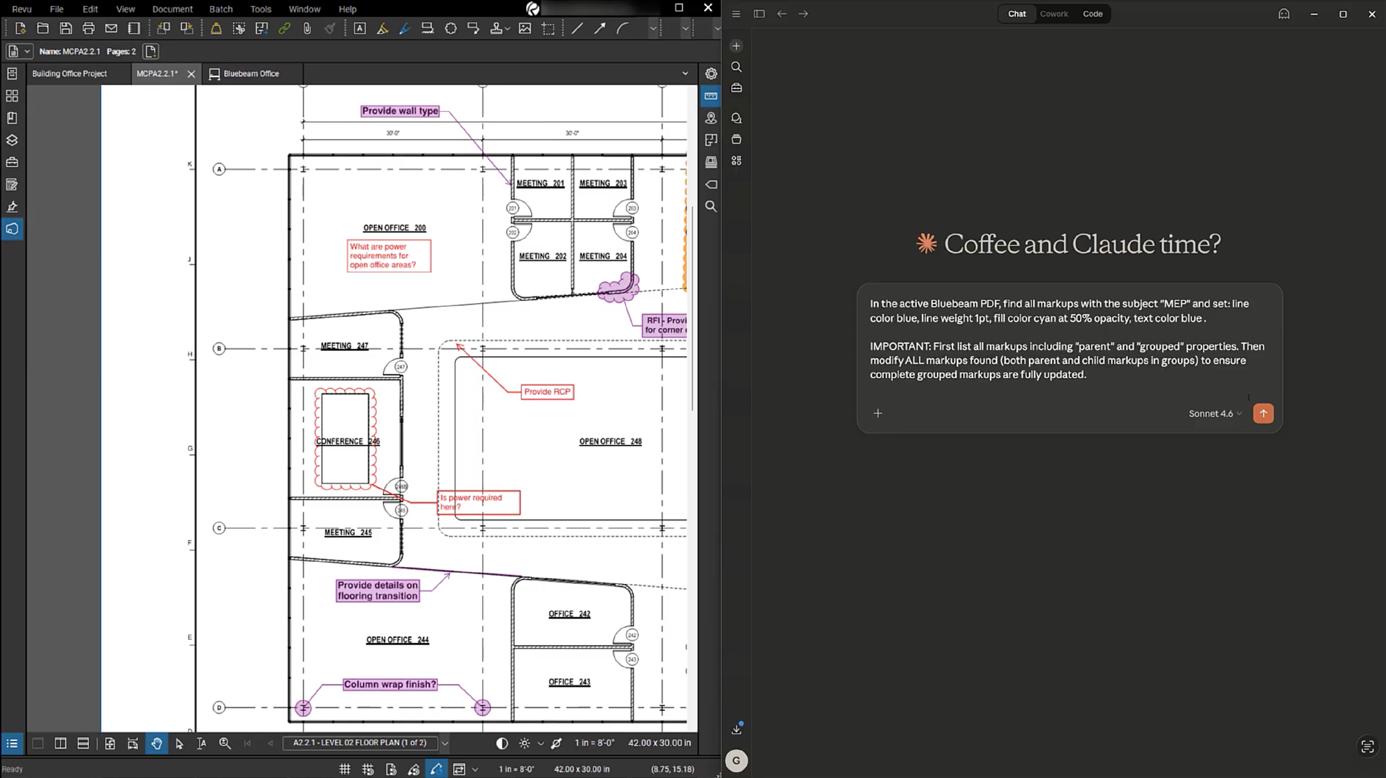Screen dimensions: 1386x778
Task: Click the Search icon in Claude sidebar
Action: tap(736, 67)
